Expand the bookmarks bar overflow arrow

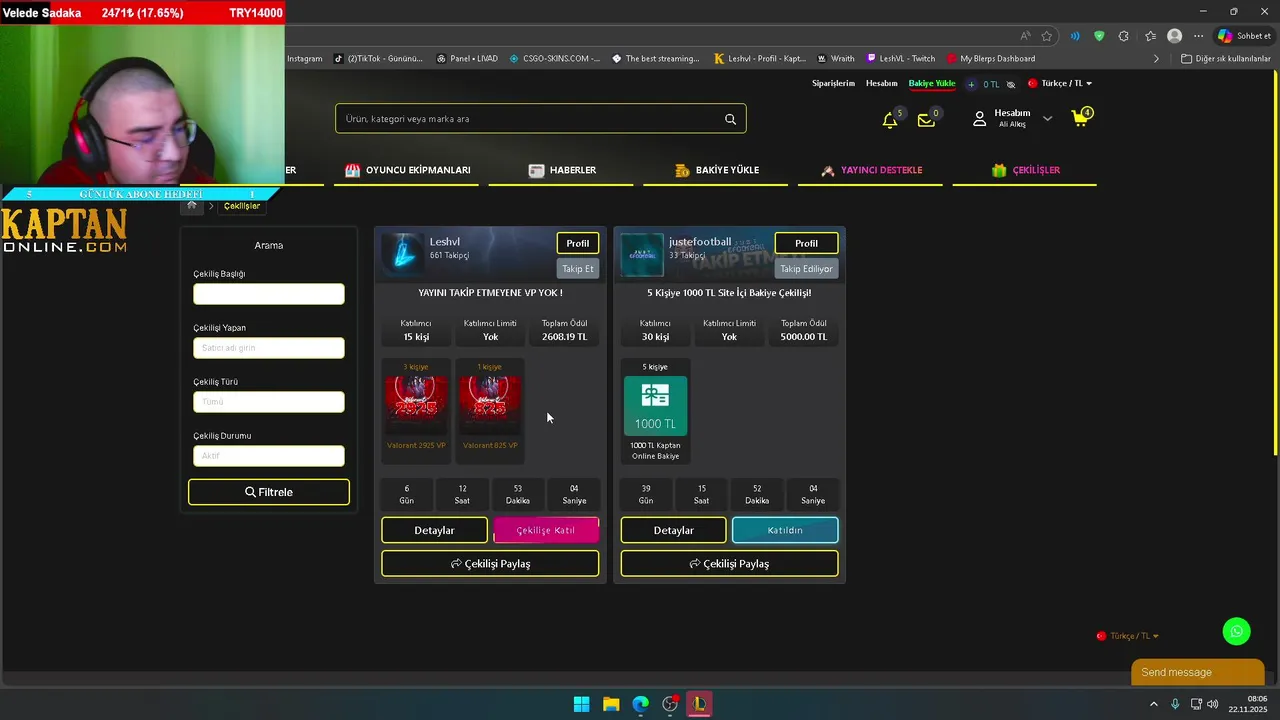pos(1156,59)
